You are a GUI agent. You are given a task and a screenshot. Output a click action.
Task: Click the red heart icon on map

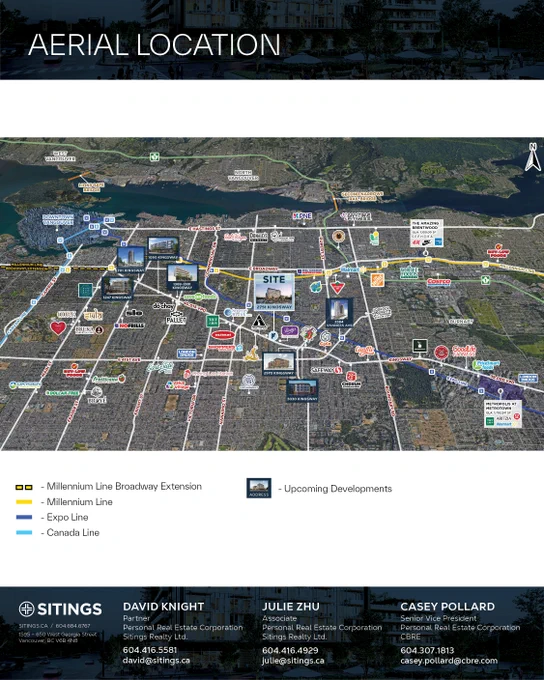[58, 327]
